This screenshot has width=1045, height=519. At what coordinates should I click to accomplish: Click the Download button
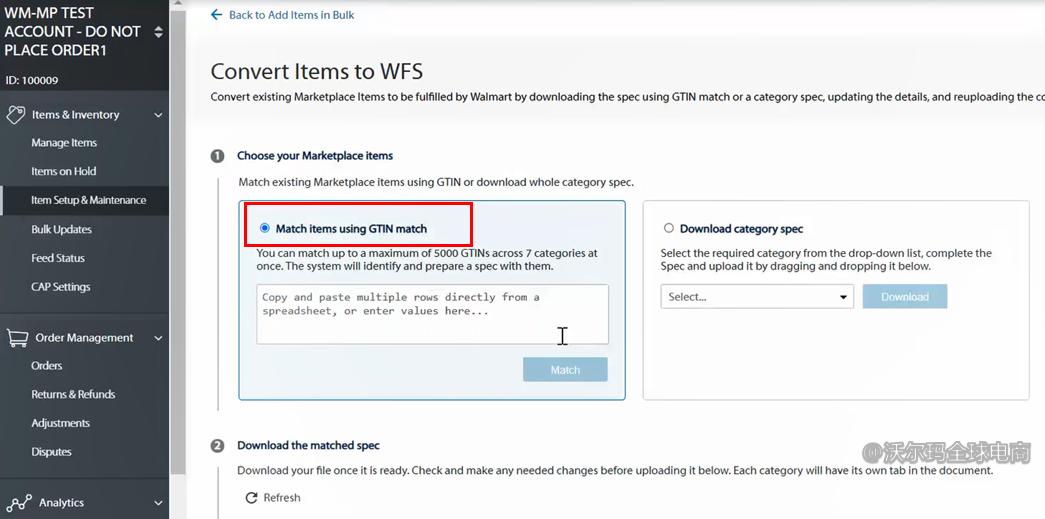pos(905,296)
